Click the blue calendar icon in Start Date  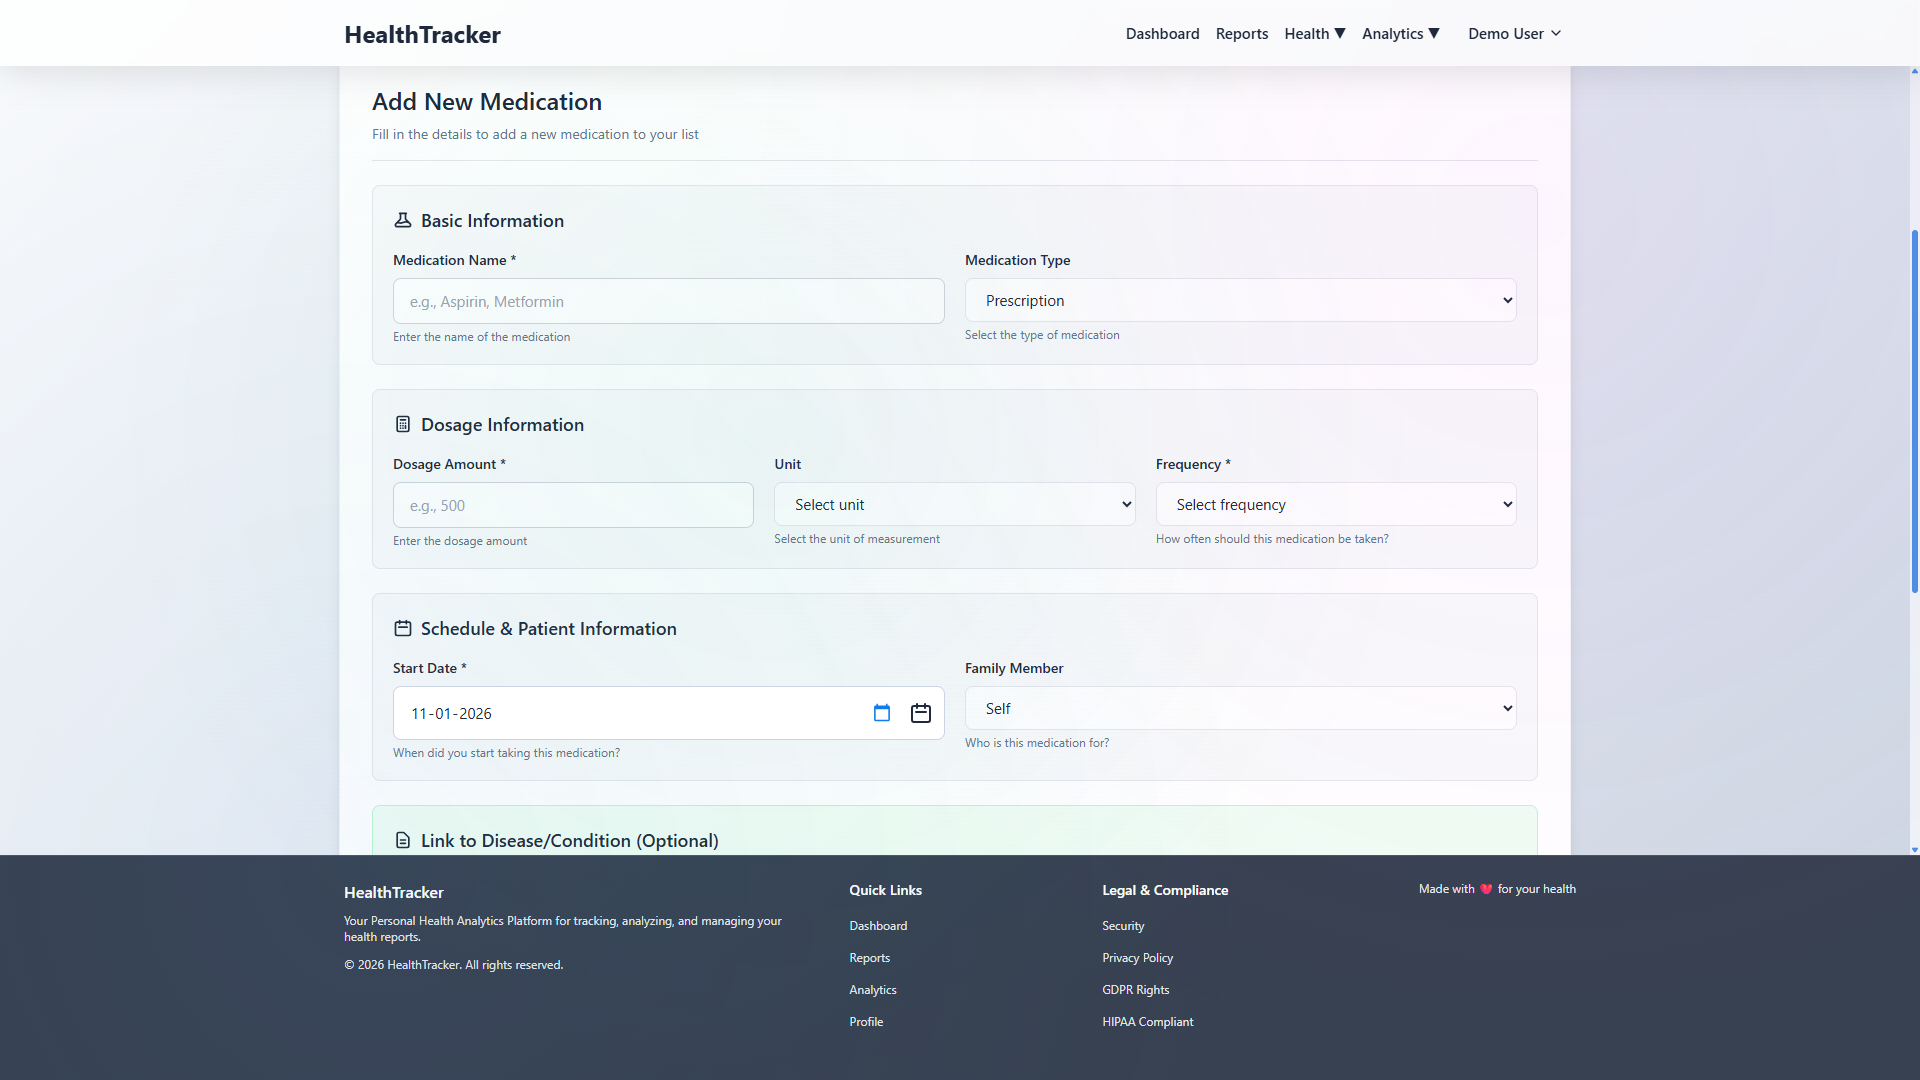(x=881, y=713)
